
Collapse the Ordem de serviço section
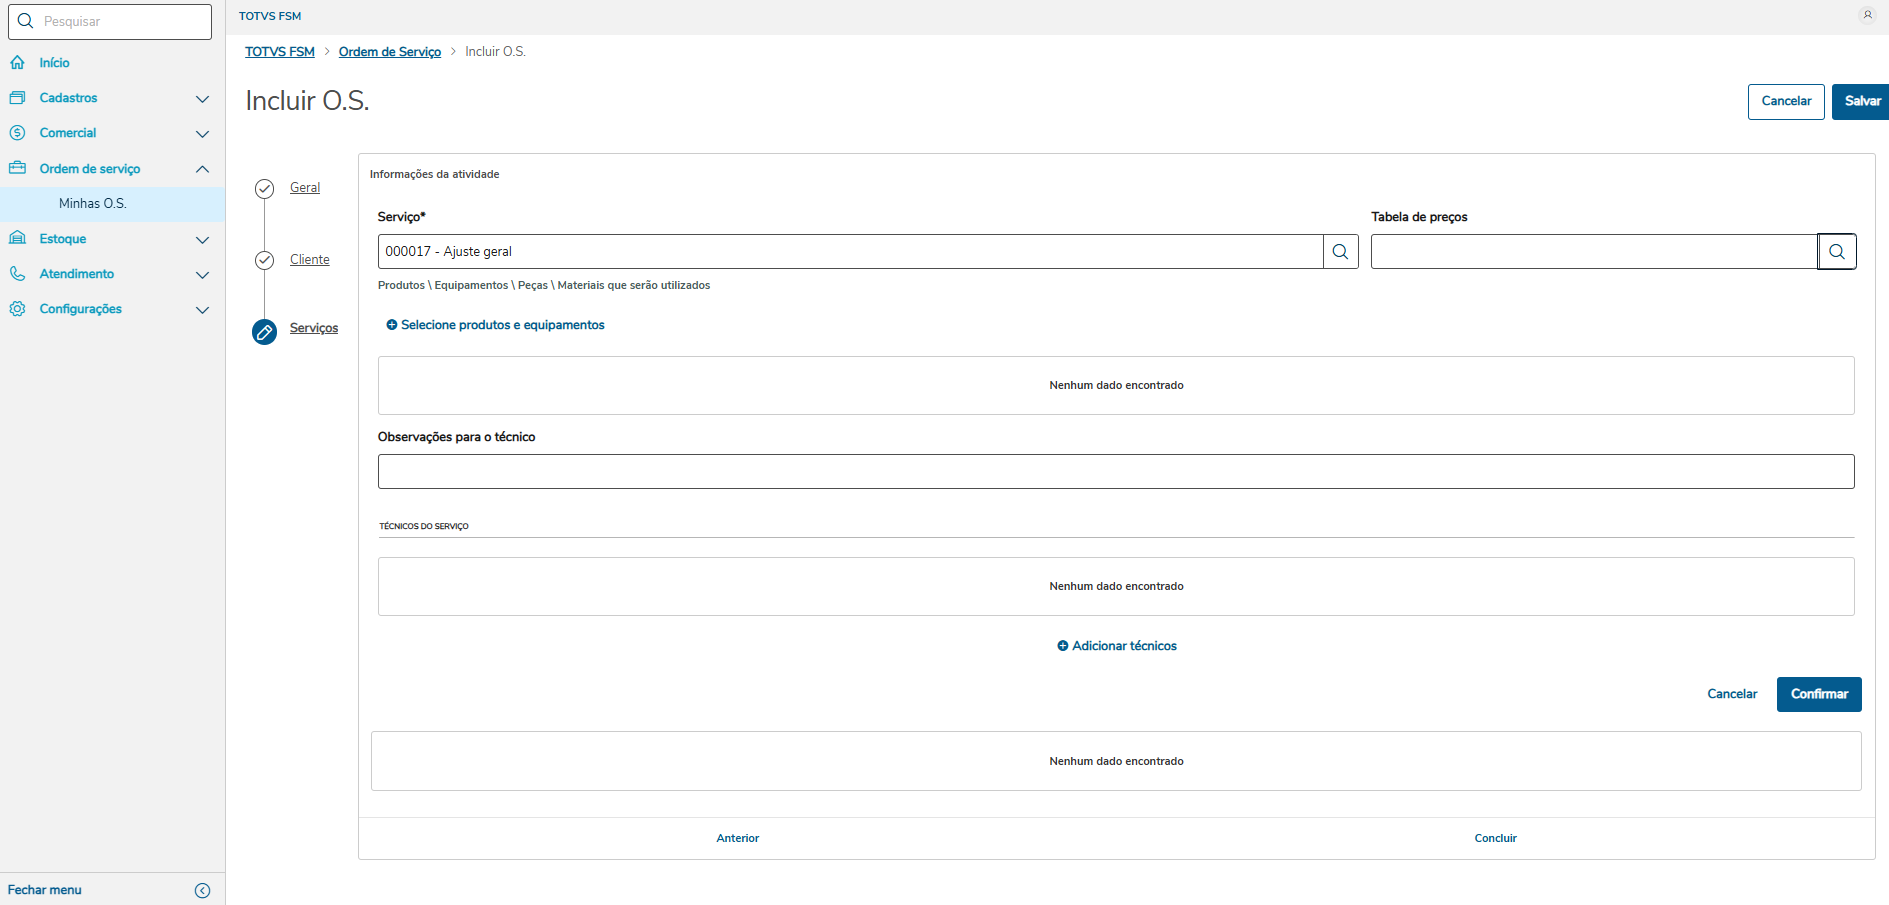pyautogui.click(x=202, y=169)
